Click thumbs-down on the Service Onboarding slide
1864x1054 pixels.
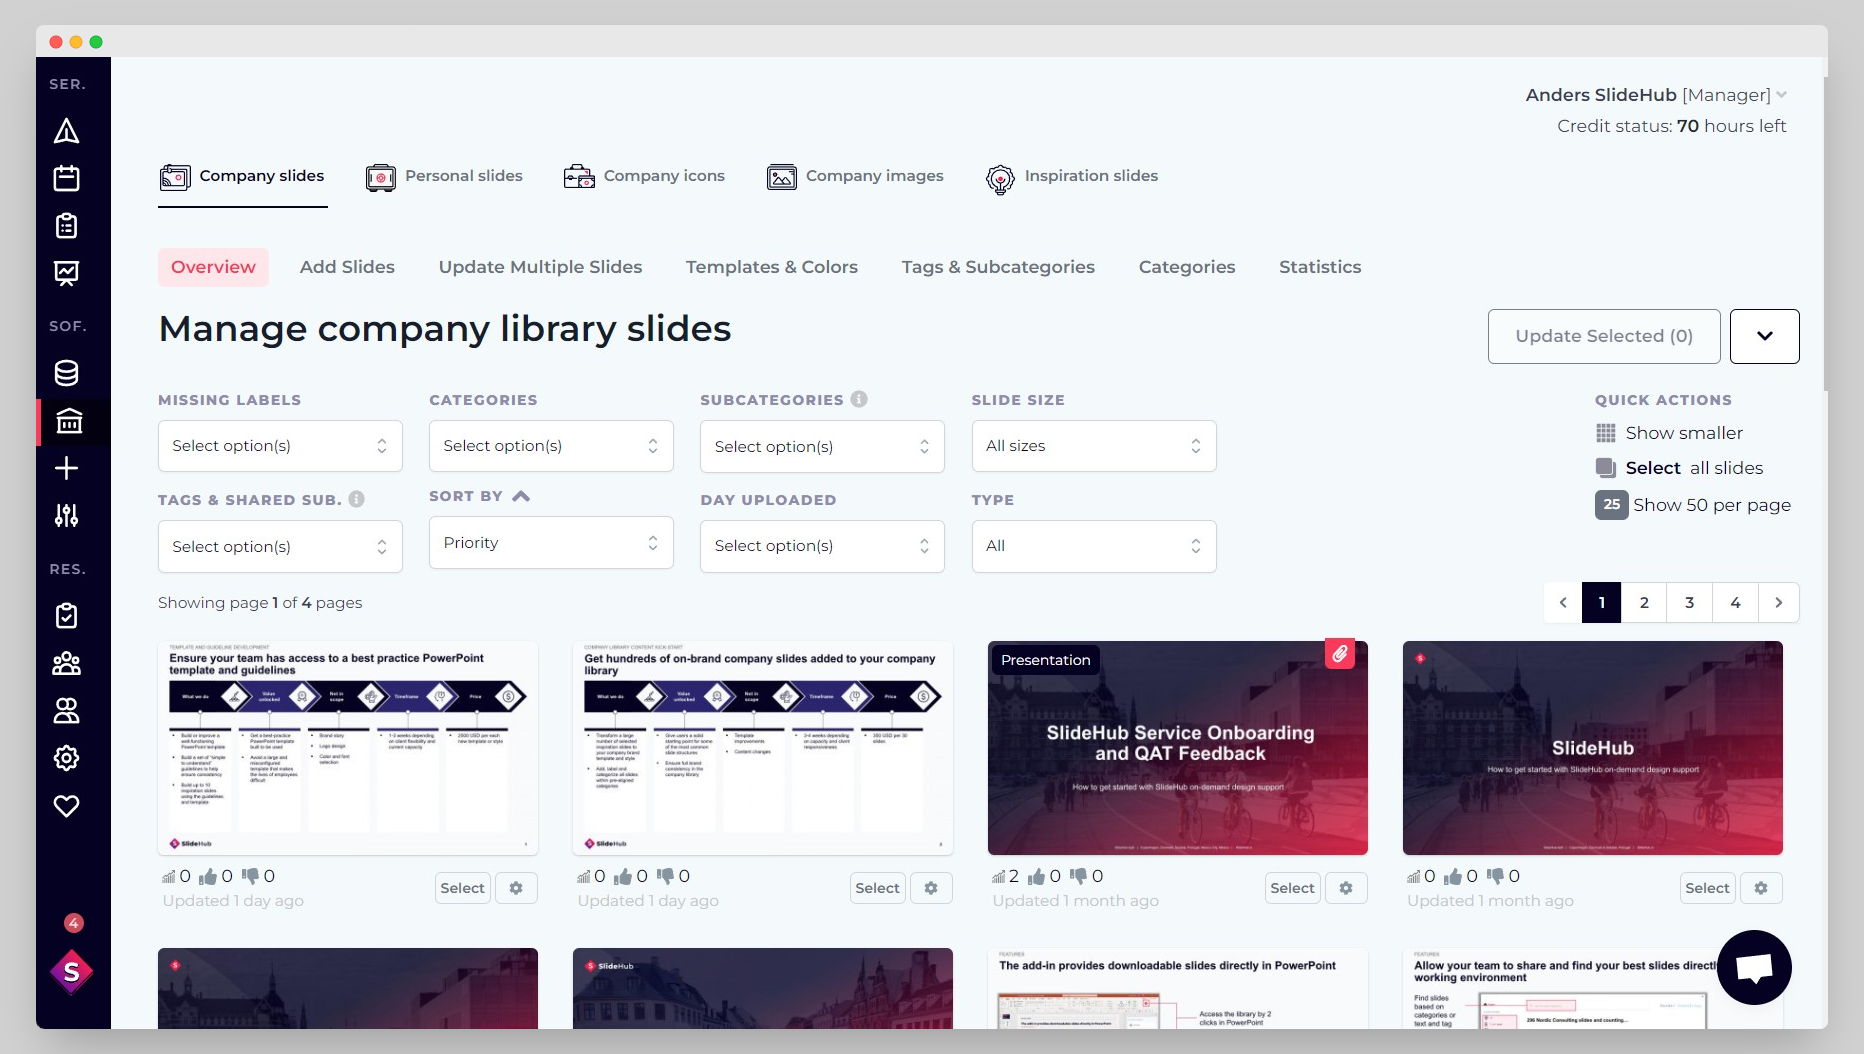[1079, 876]
